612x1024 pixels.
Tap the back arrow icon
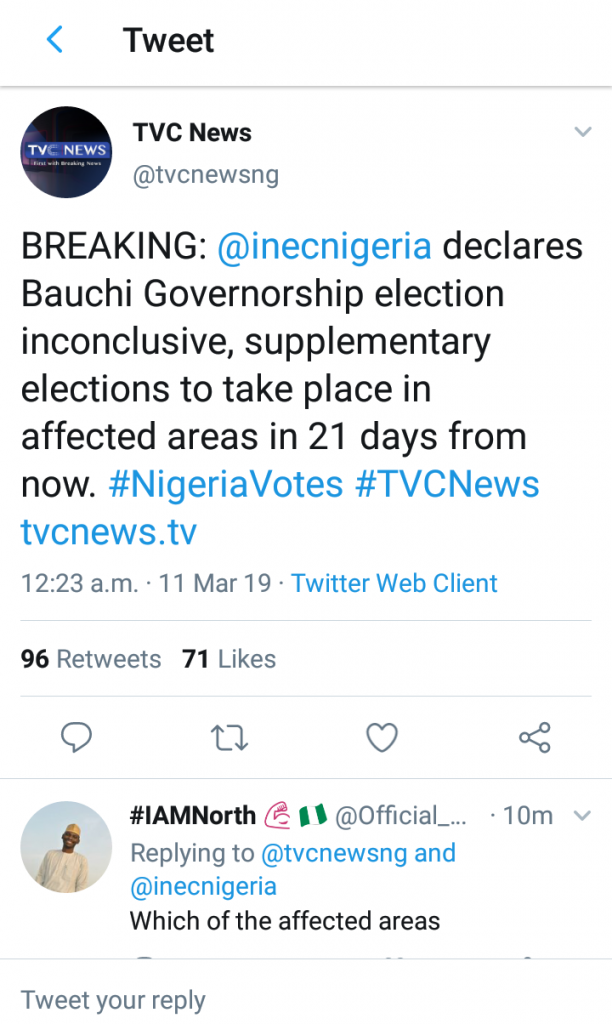click(x=55, y=40)
